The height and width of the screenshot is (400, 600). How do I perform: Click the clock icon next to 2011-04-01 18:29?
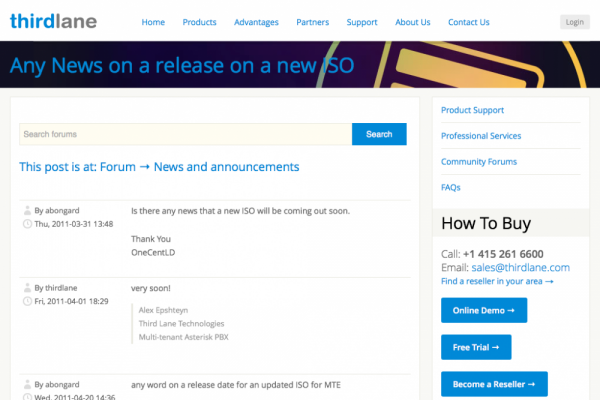pyautogui.click(x=27, y=300)
